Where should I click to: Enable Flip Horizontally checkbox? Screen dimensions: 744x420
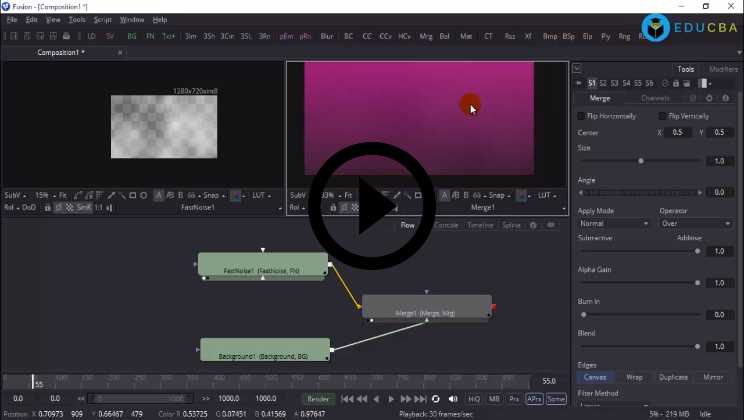click(582, 116)
